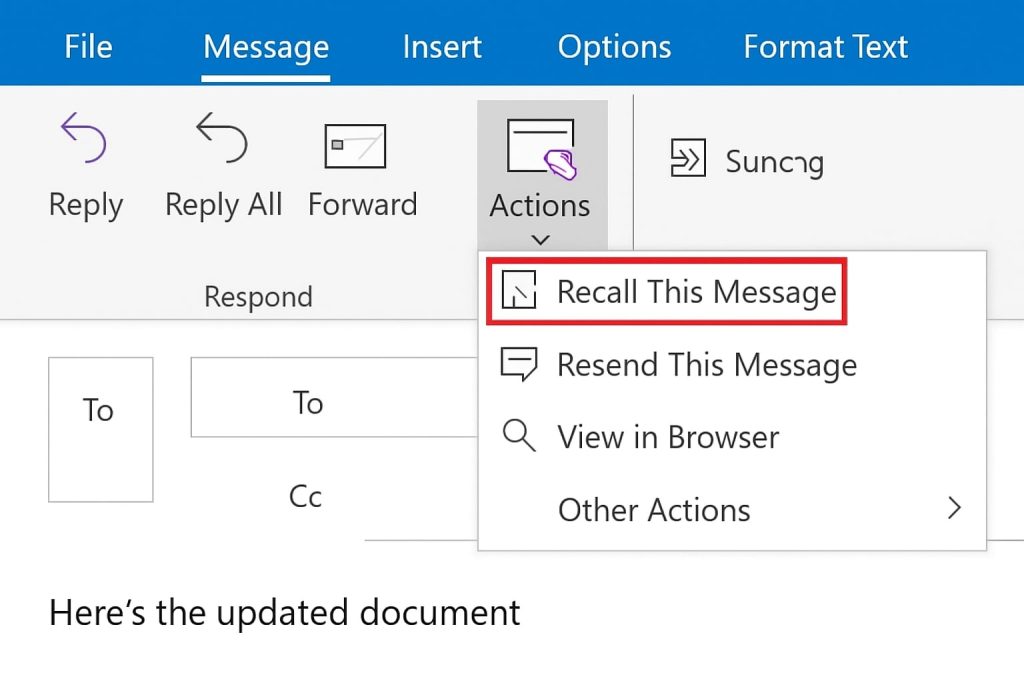Click the Reply All arrow icon
Viewport: 1024px width, 683px height.
(222, 138)
